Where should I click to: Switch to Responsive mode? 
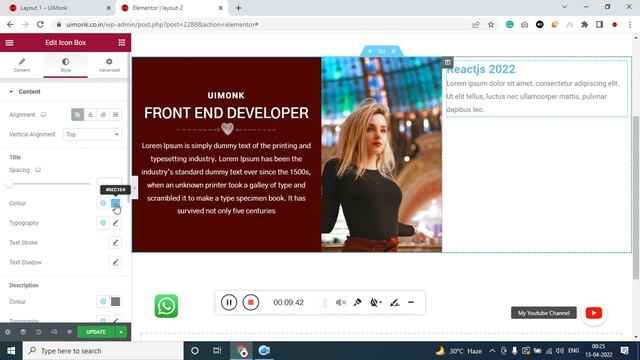click(x=54, y=332)
